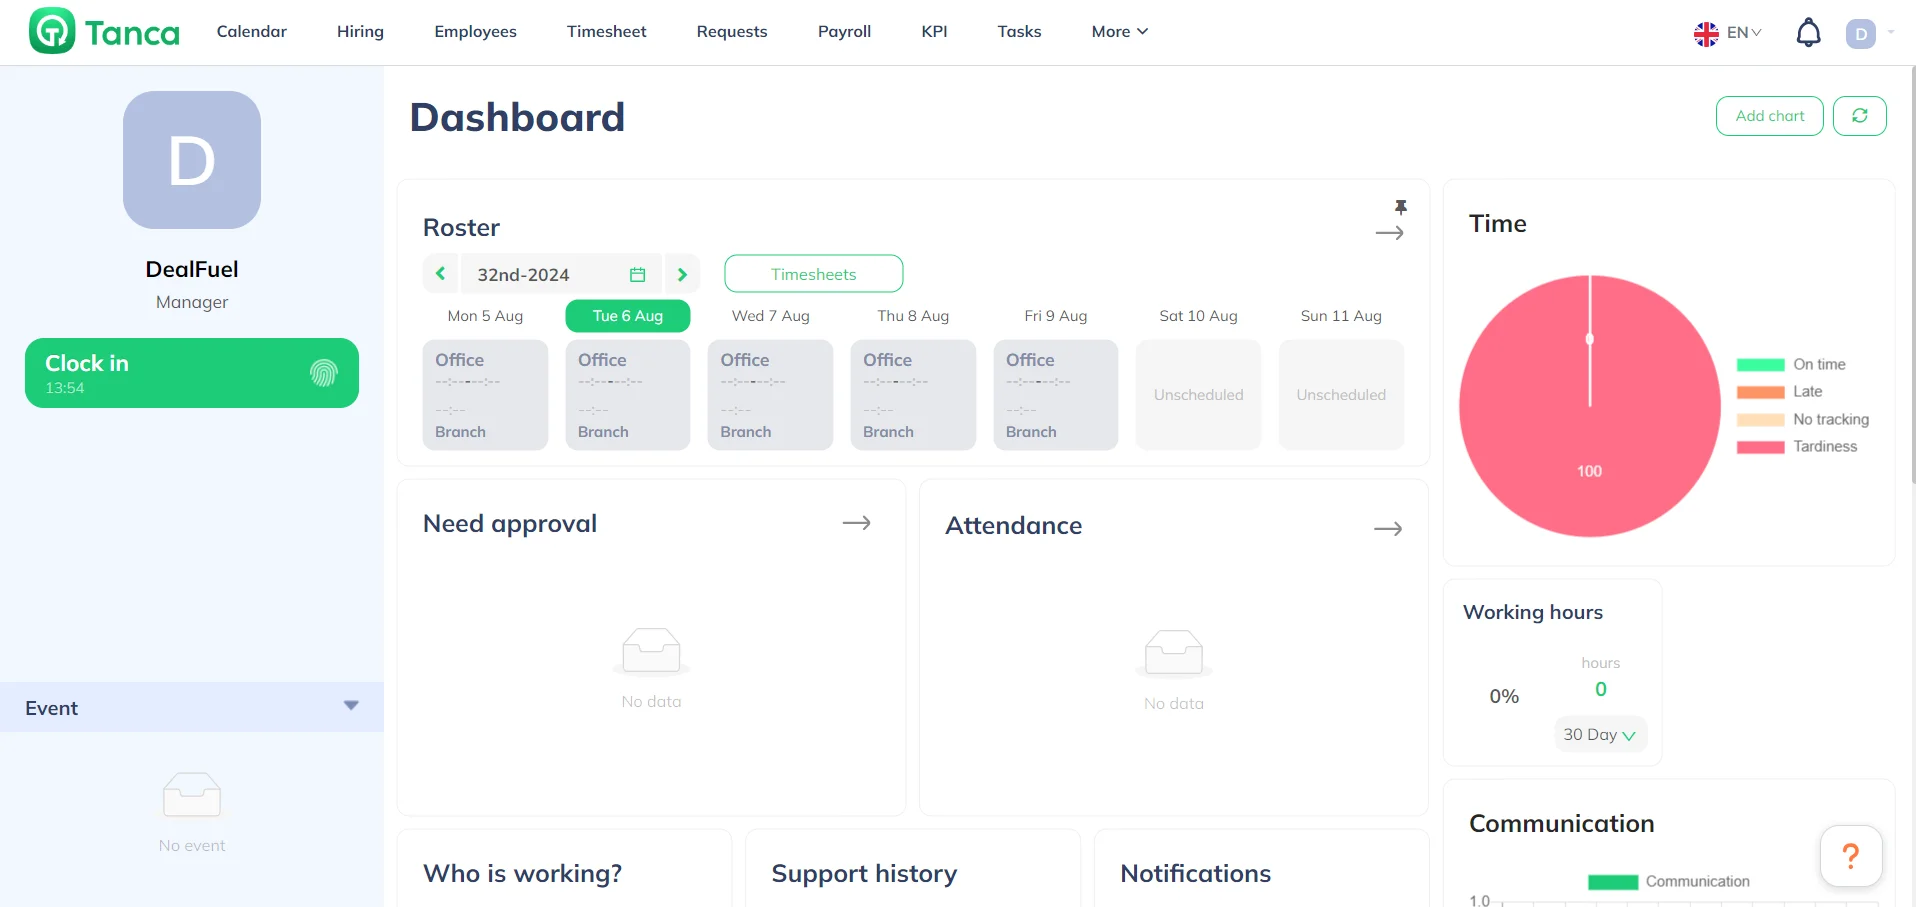Click the Notifications widget heading
Image resolution: width=1916 pixels, height=907 pixels.
(1195, 873)
